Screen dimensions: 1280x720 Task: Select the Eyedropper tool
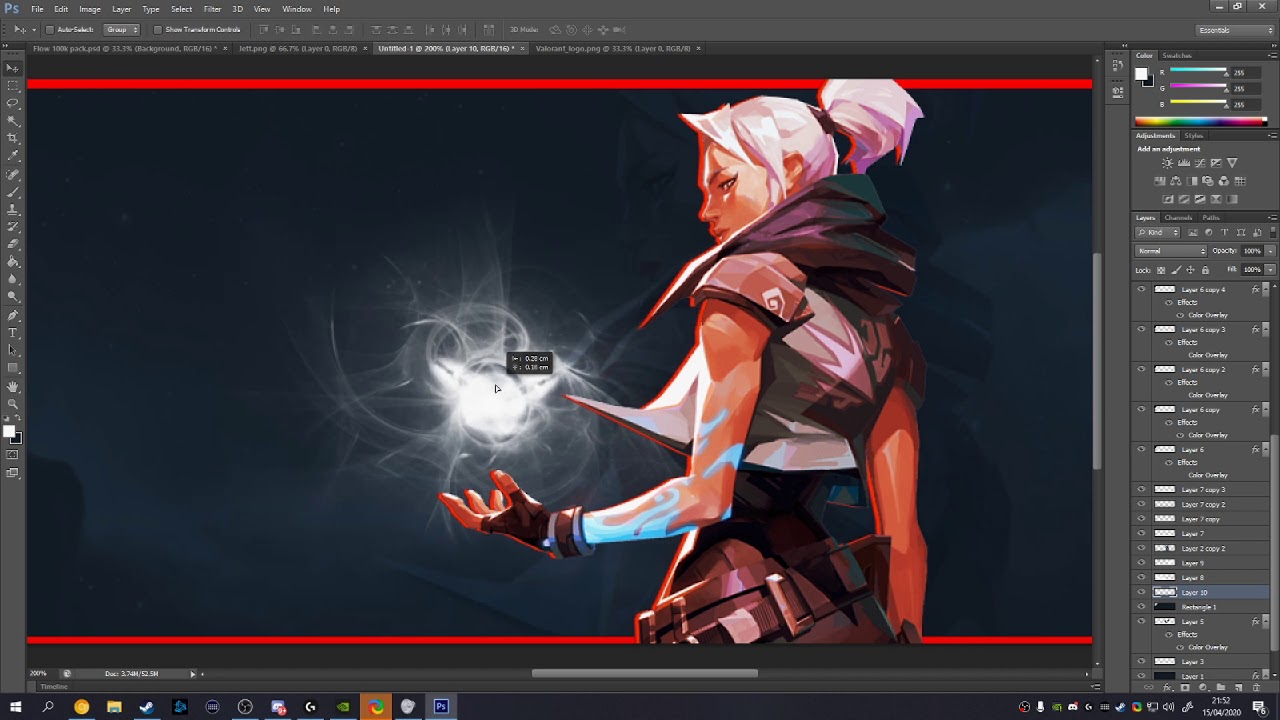pos(13,154)
